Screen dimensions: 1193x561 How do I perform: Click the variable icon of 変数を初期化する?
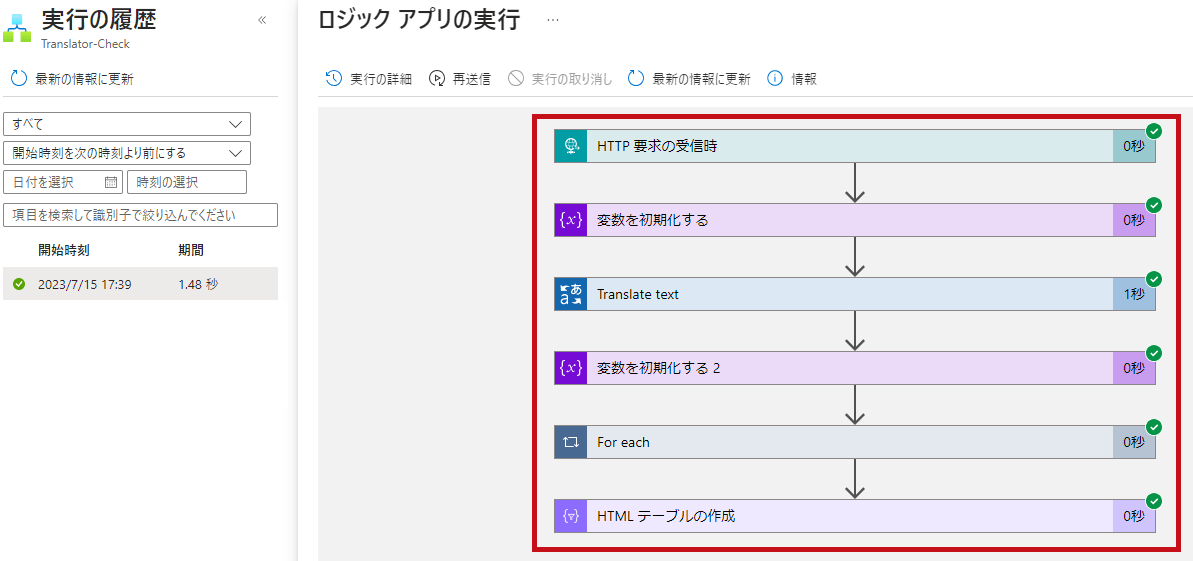click(571, 220)
